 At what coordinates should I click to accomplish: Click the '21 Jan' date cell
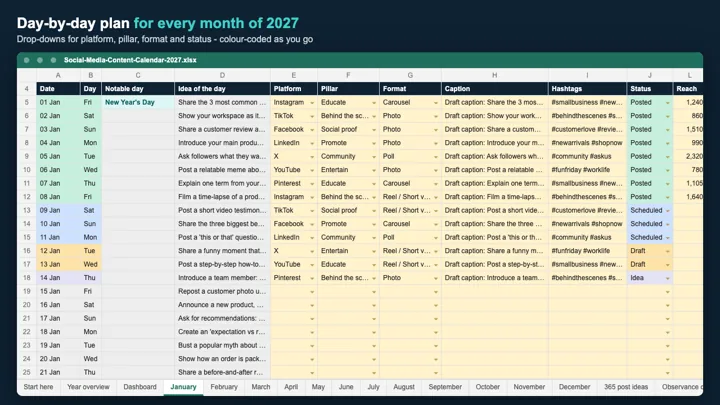click(58, 372)
